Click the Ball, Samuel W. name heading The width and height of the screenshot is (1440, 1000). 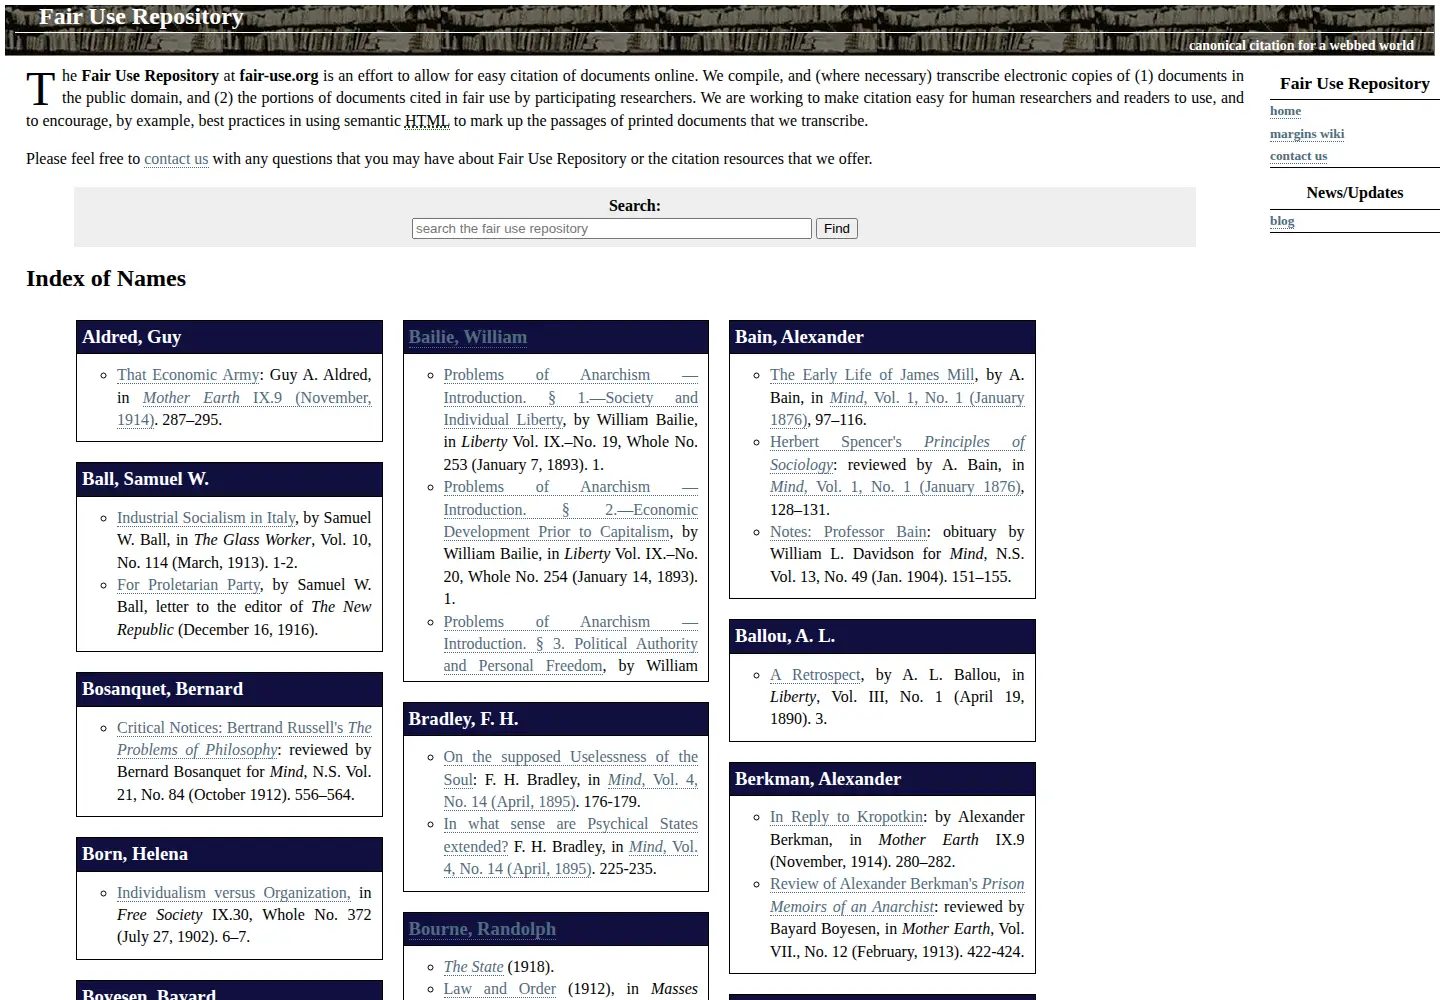(145, 479)
